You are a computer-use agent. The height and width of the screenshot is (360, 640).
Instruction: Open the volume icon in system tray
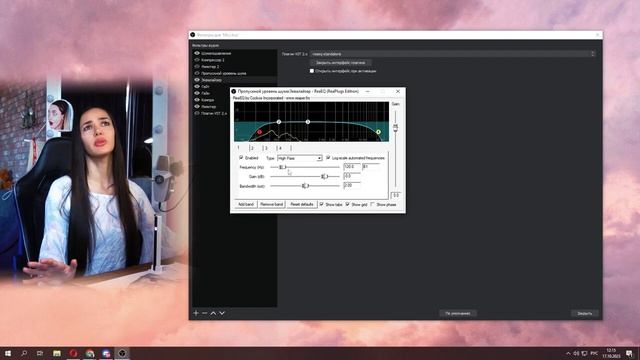[x=576, y=353]
